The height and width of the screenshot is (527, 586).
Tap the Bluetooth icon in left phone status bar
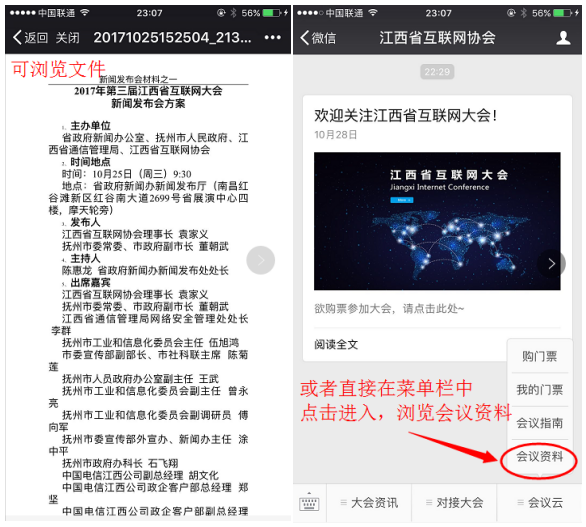234,13
